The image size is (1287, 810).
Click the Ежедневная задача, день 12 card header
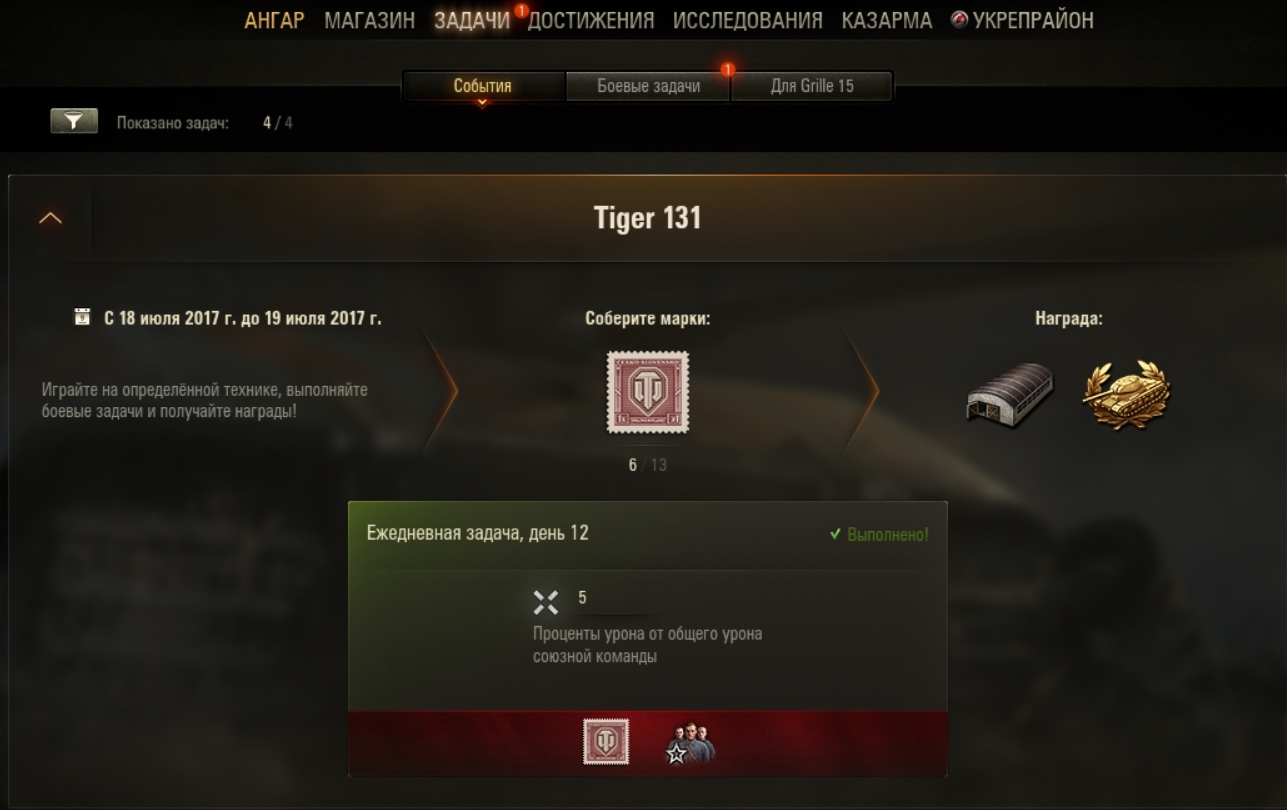click(647, 534)
